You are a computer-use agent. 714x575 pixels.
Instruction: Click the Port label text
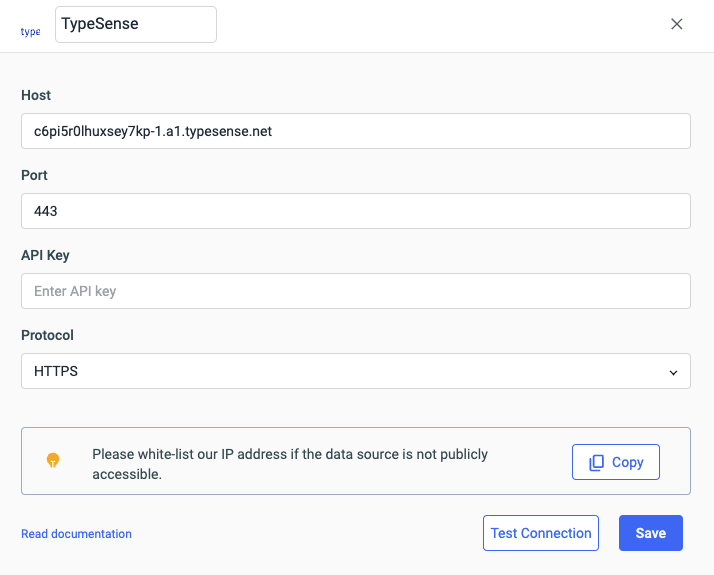coord(34,175)
